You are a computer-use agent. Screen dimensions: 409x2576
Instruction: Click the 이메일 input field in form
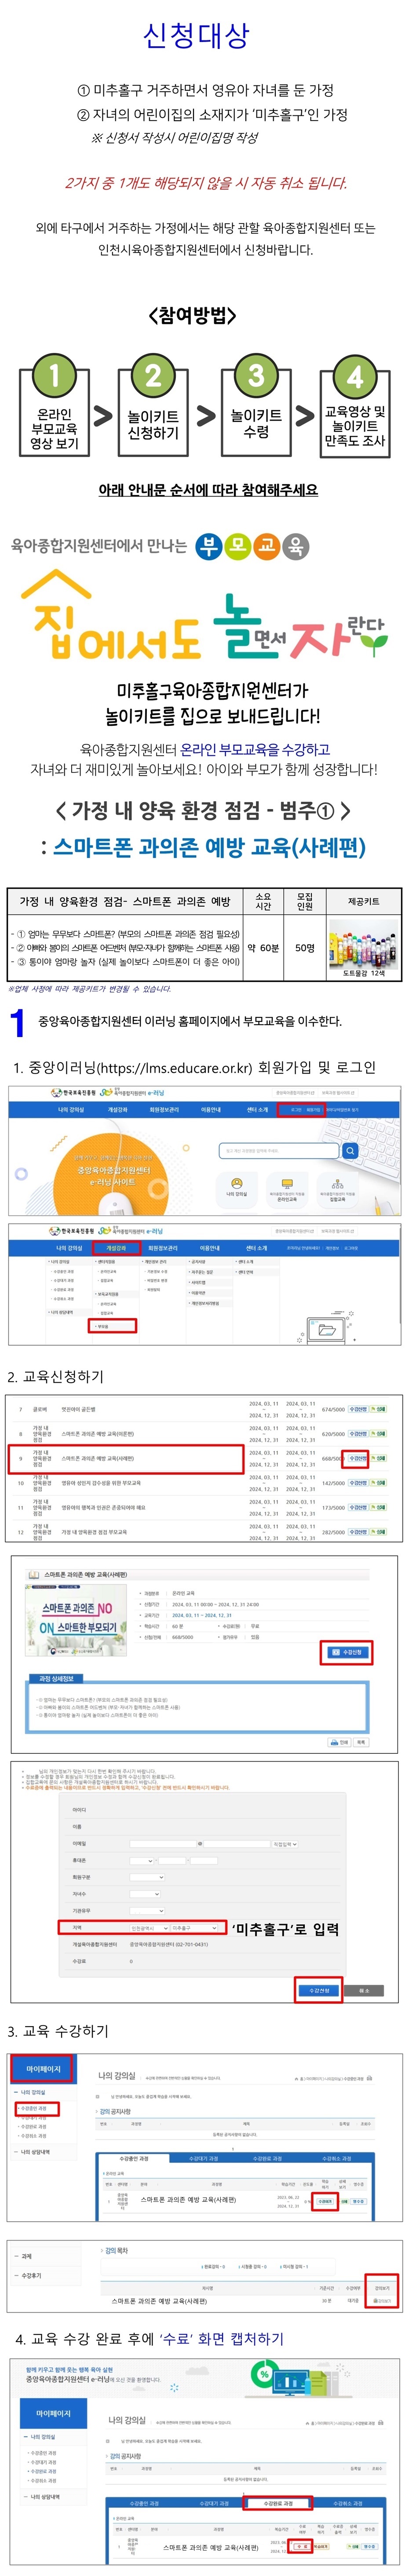click(x=164, y=1843)
